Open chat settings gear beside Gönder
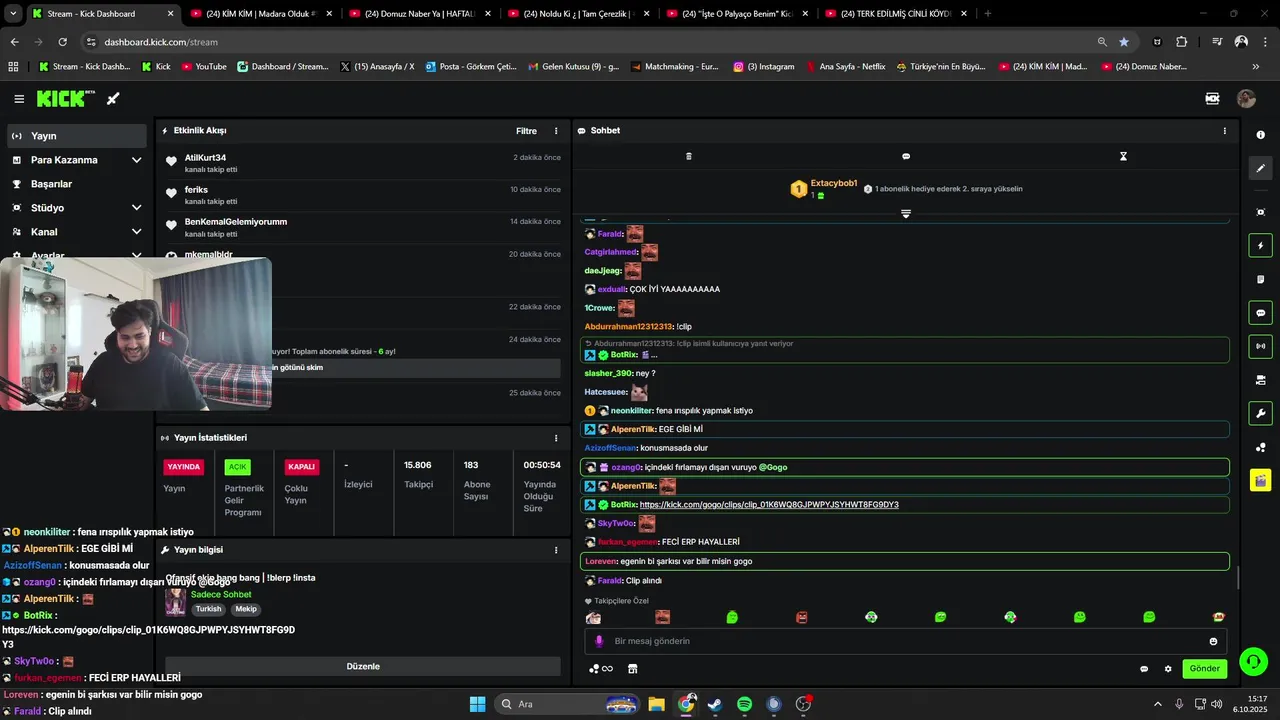 point(1168,669)
